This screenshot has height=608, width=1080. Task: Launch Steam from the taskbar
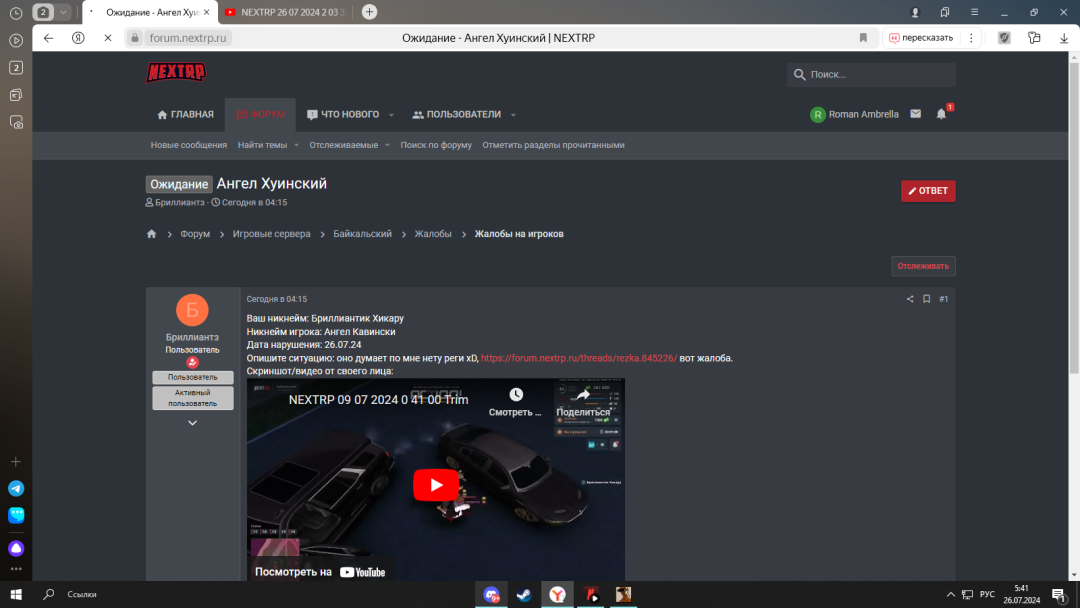524,594
